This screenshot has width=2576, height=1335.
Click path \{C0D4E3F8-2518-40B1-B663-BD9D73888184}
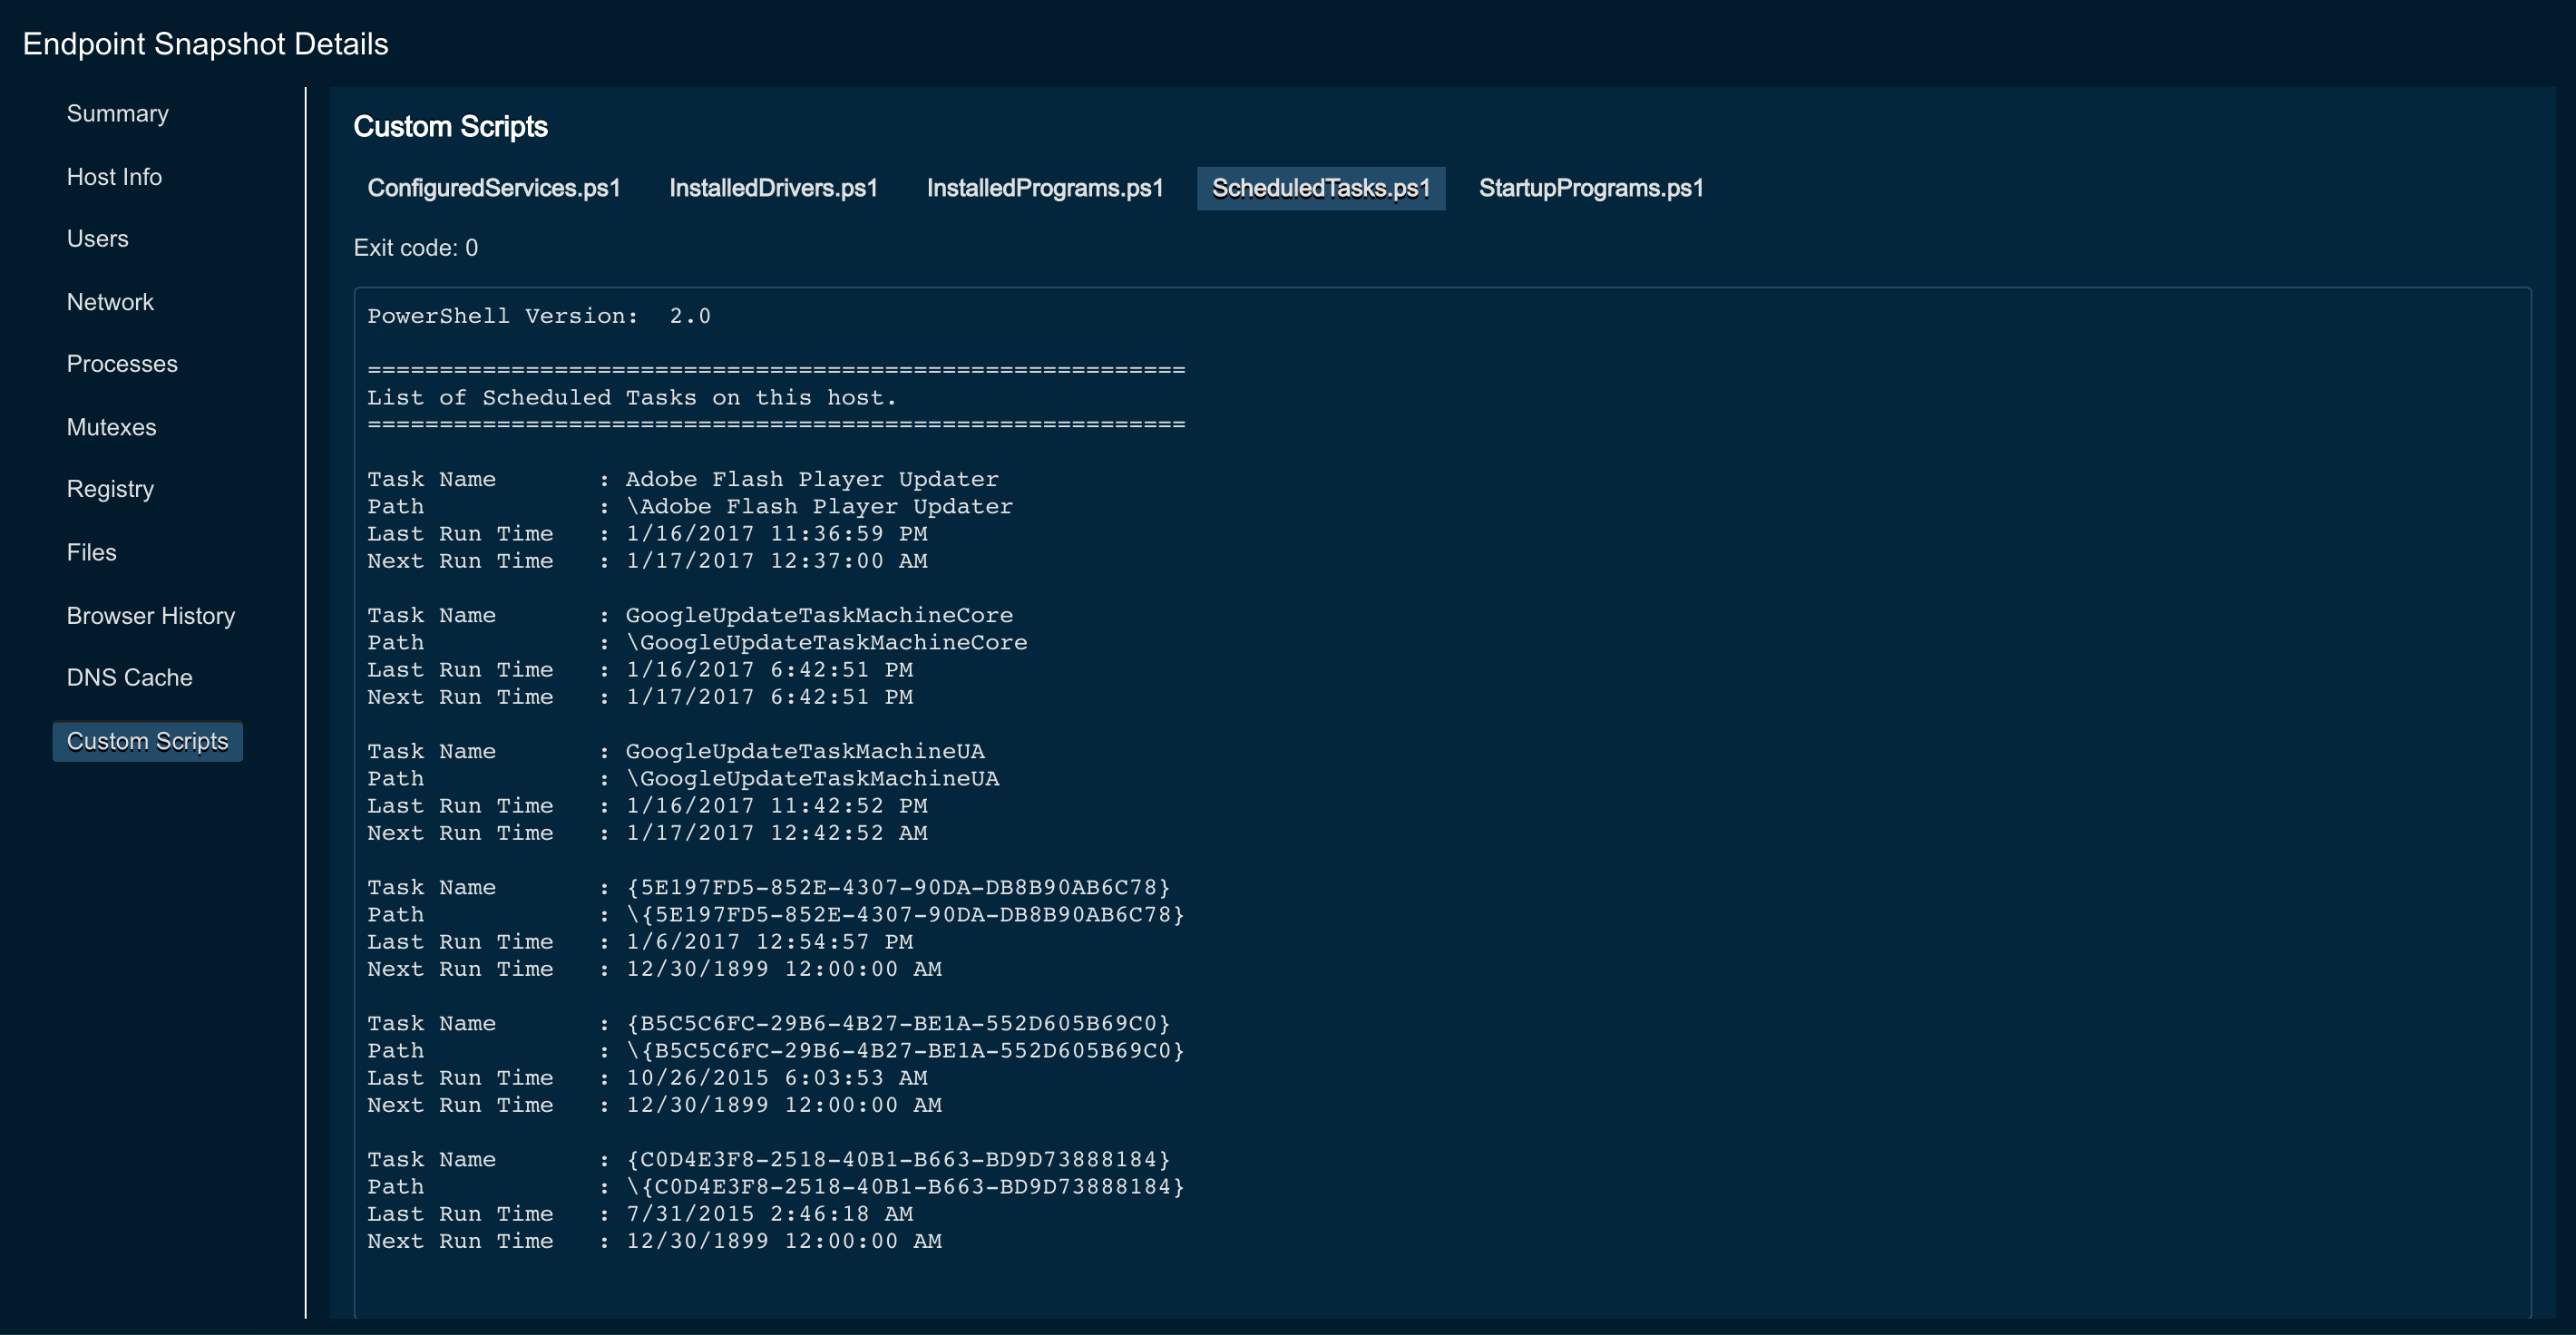click(x=905, y=1186)
